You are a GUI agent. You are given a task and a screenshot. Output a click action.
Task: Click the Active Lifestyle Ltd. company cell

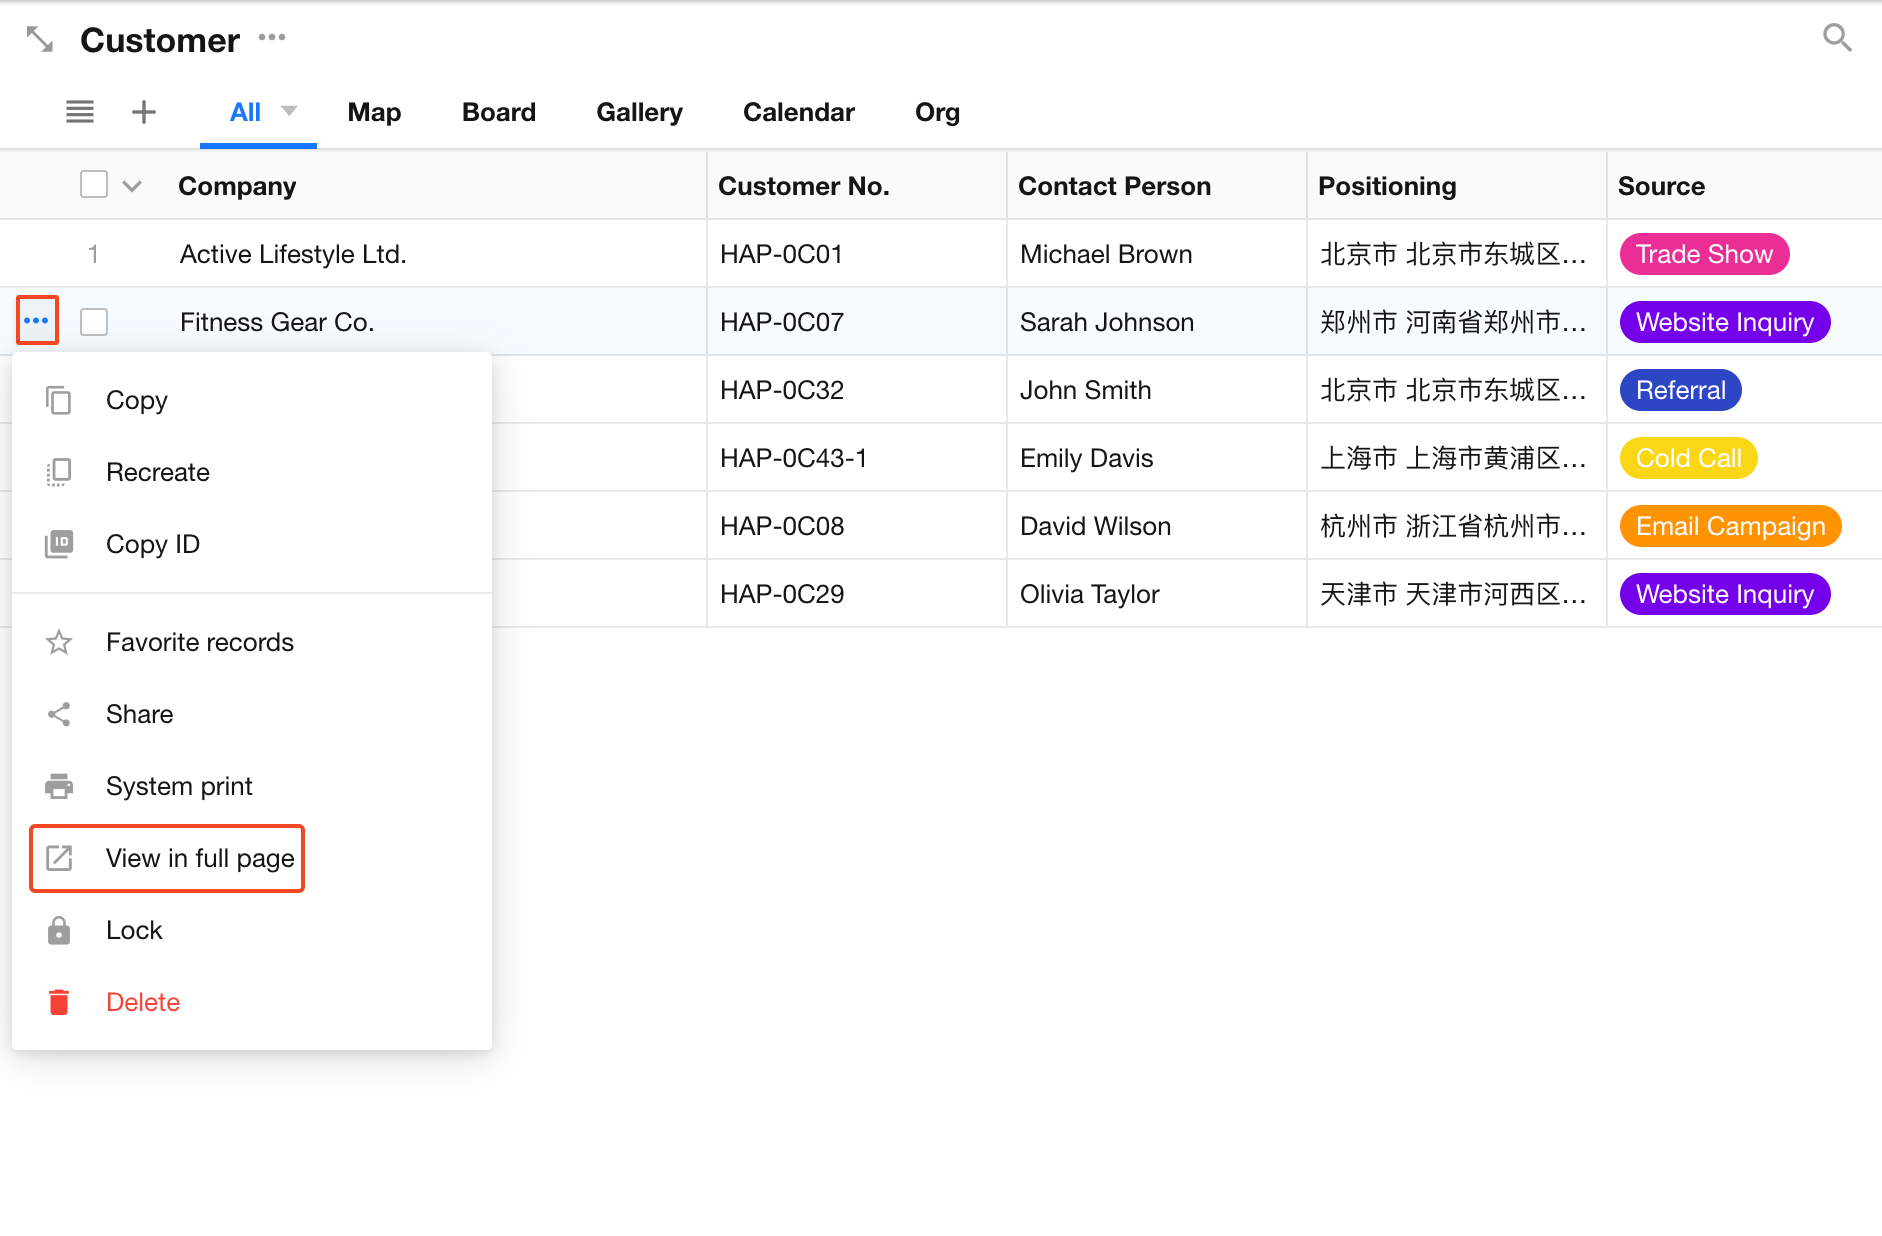tap(293, 254)
